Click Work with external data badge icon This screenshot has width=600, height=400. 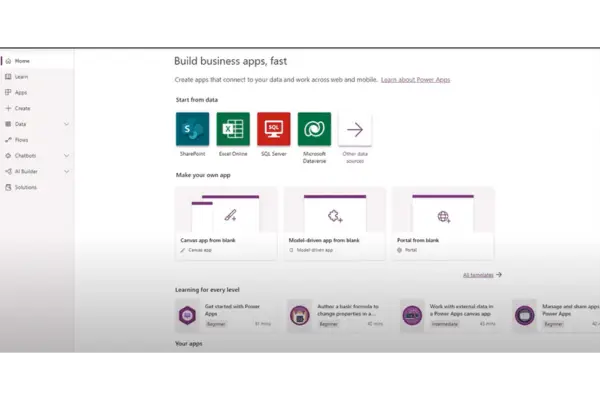click(x=412, y=315)
